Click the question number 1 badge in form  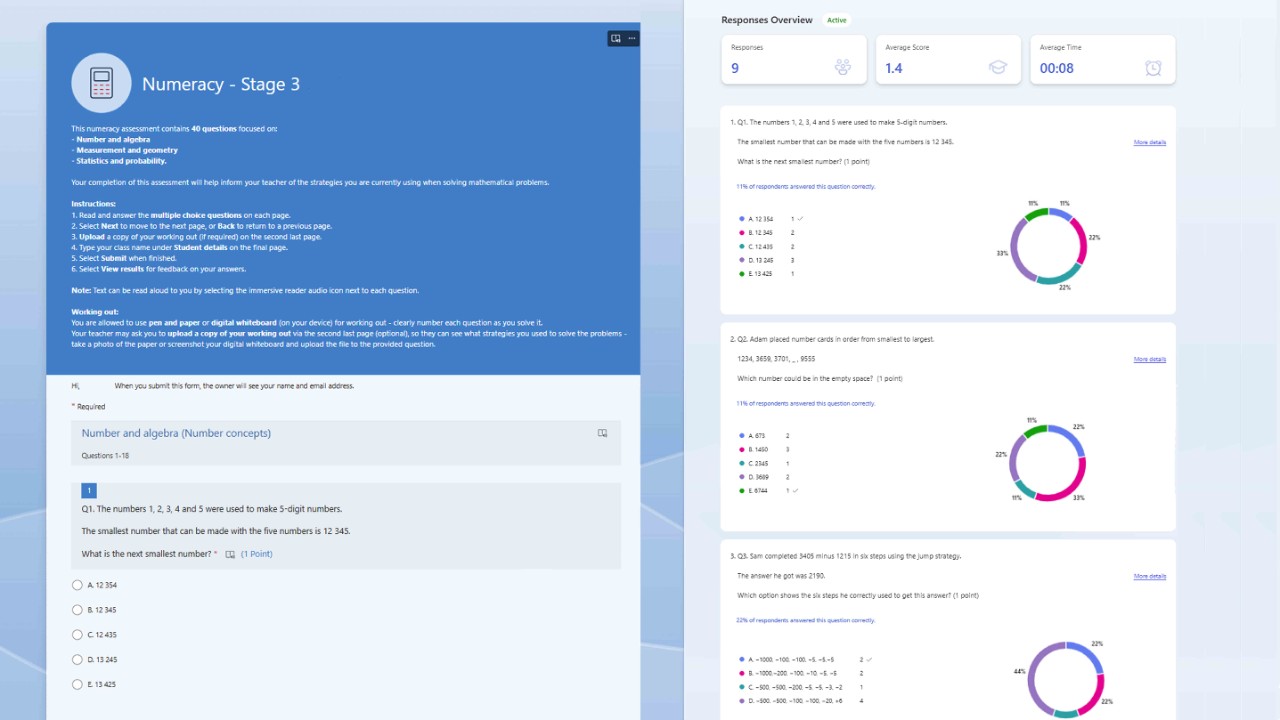pos(89,491)
